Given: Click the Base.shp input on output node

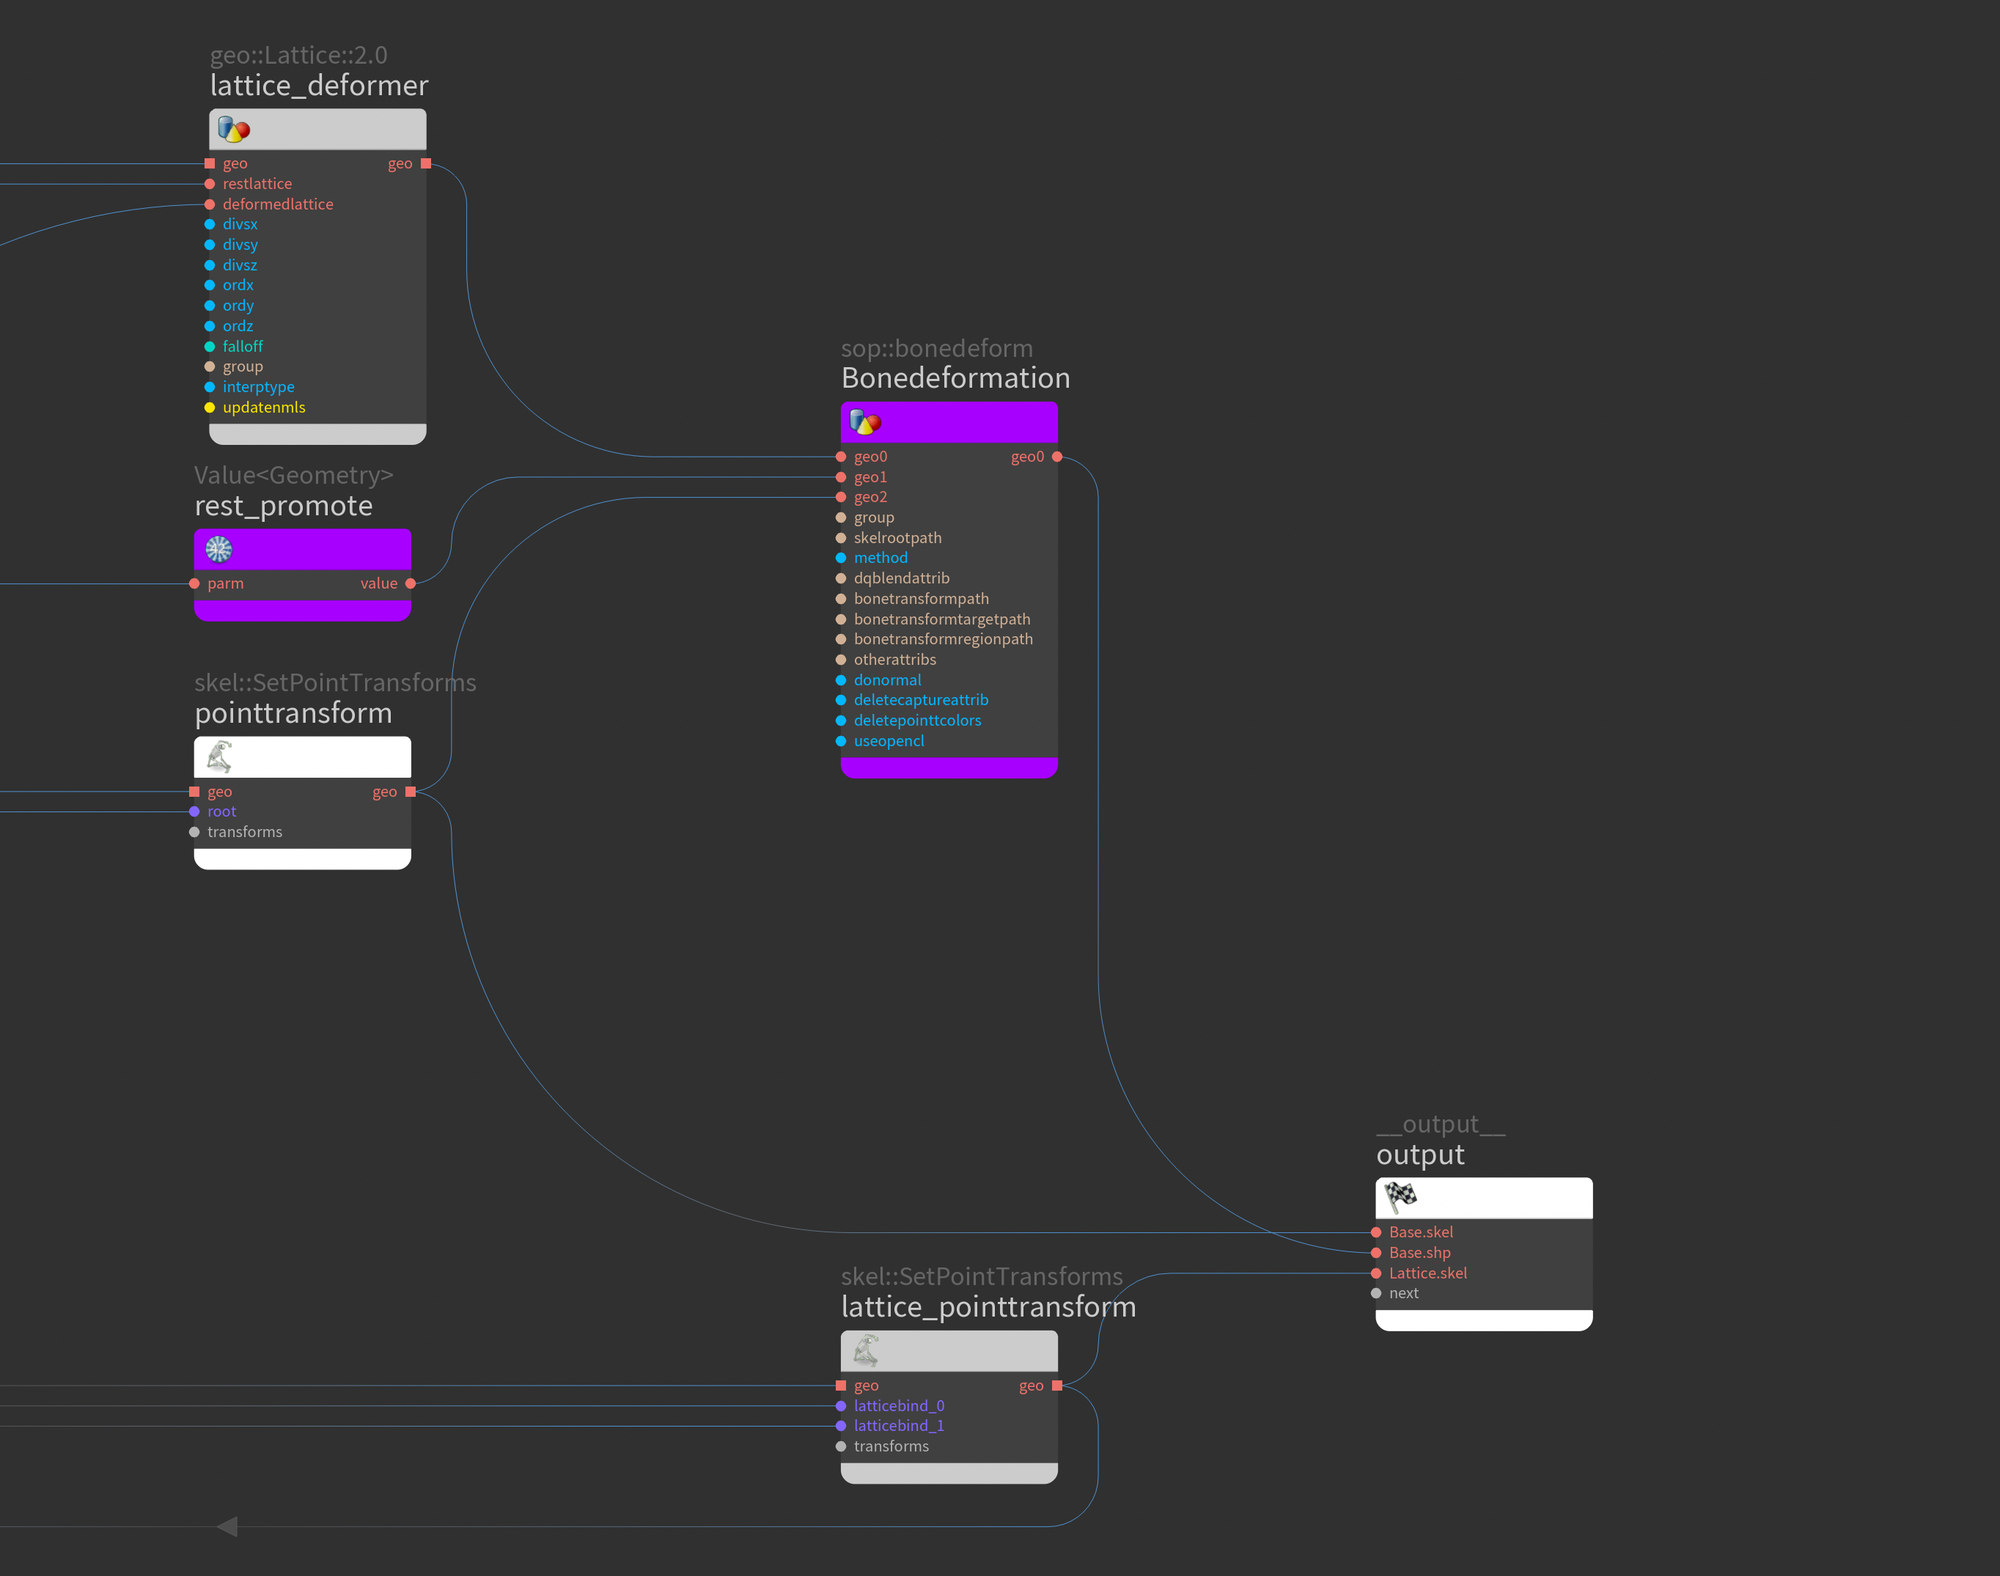Looking at the screenshot, I should coord(1377,1253).
